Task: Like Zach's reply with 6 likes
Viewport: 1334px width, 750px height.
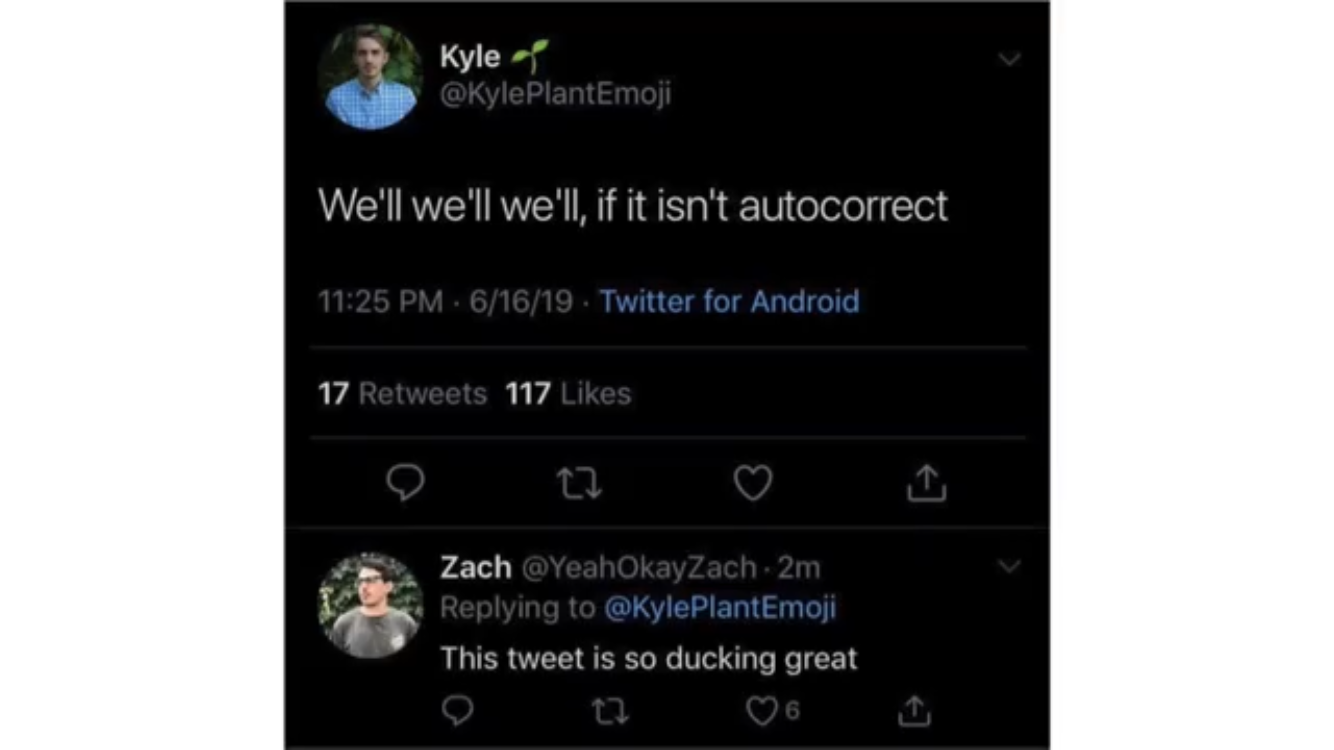Action: pyautogui.click(x=763, y=710)
